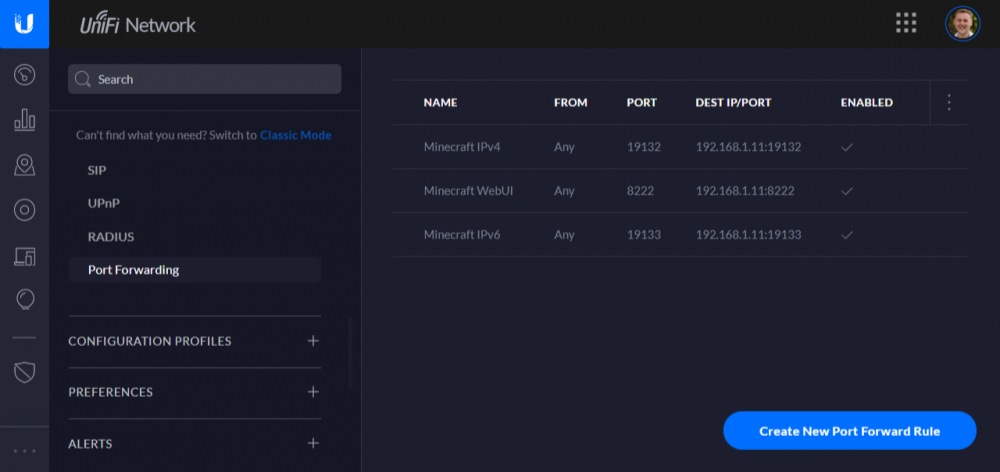
Task: Open the Clients devices icon
Action: (24, 256)
